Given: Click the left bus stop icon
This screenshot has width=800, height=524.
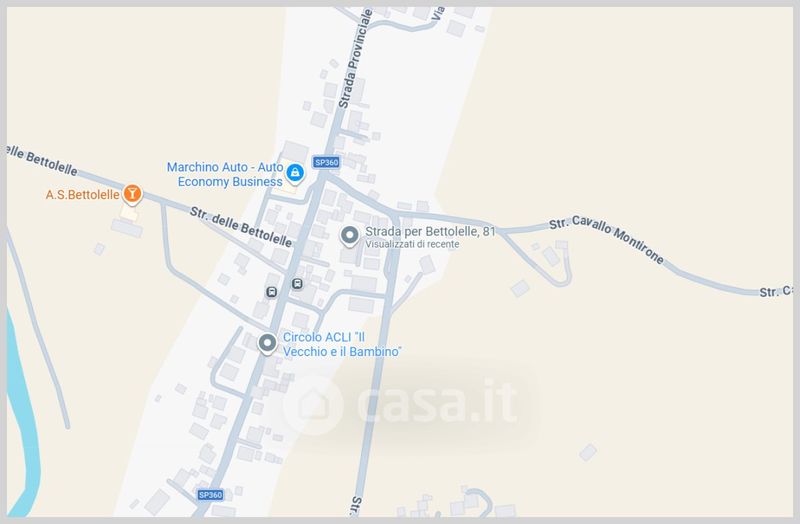Looking at the screenshot, I should [x=271, y=292].
